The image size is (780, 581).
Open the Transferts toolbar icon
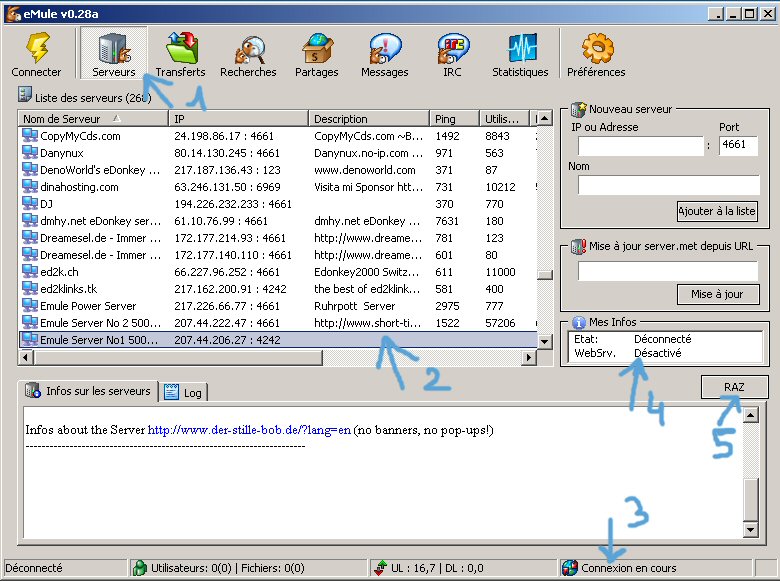182,47
